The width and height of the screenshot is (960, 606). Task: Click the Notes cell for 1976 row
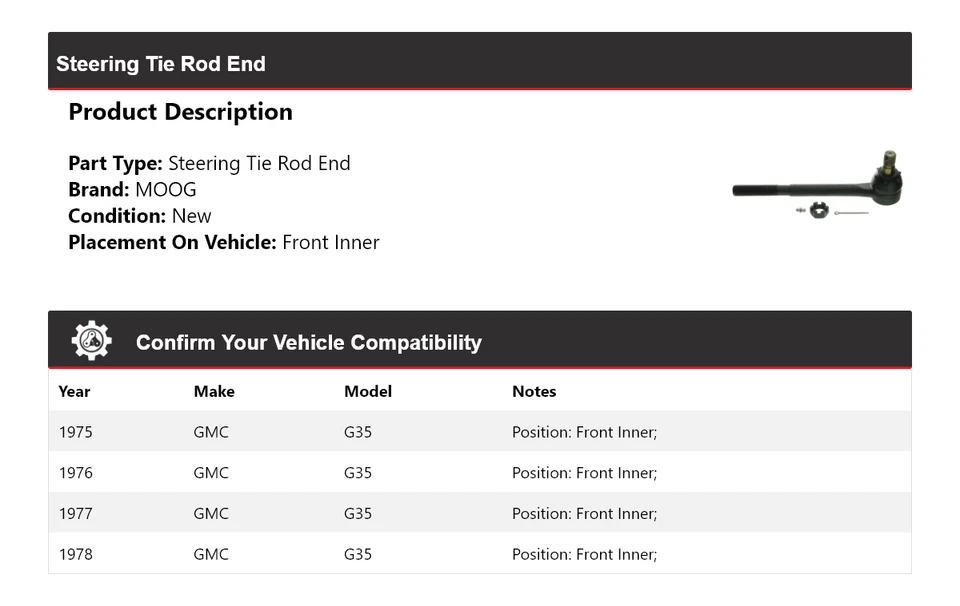coord(584,473)
